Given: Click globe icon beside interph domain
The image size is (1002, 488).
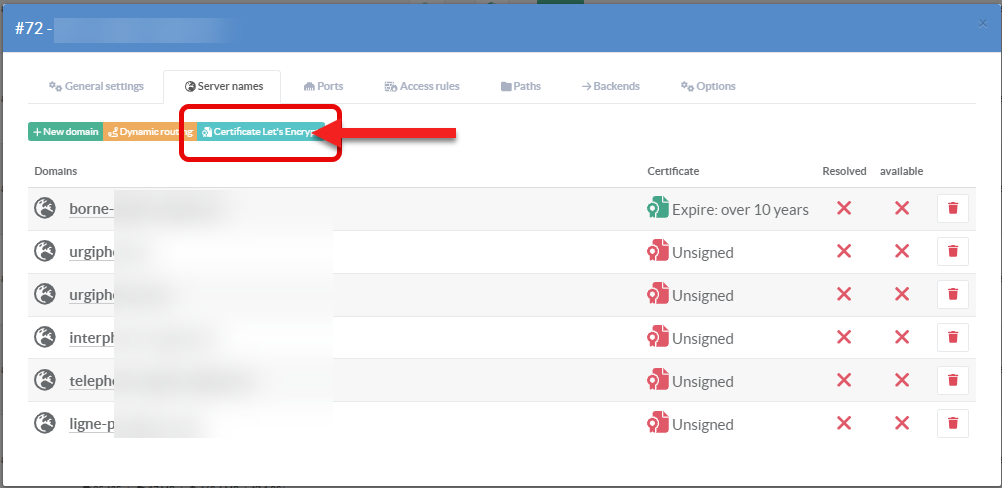Looking at the screenshot, I should pos(44,338).
